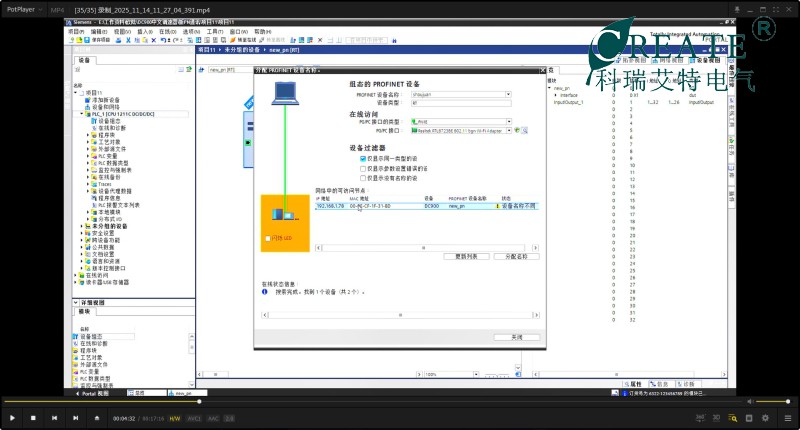Screen dimensions: 800x430
Task: Click the Delete X icon in toolbar
Action: [154, 40]
